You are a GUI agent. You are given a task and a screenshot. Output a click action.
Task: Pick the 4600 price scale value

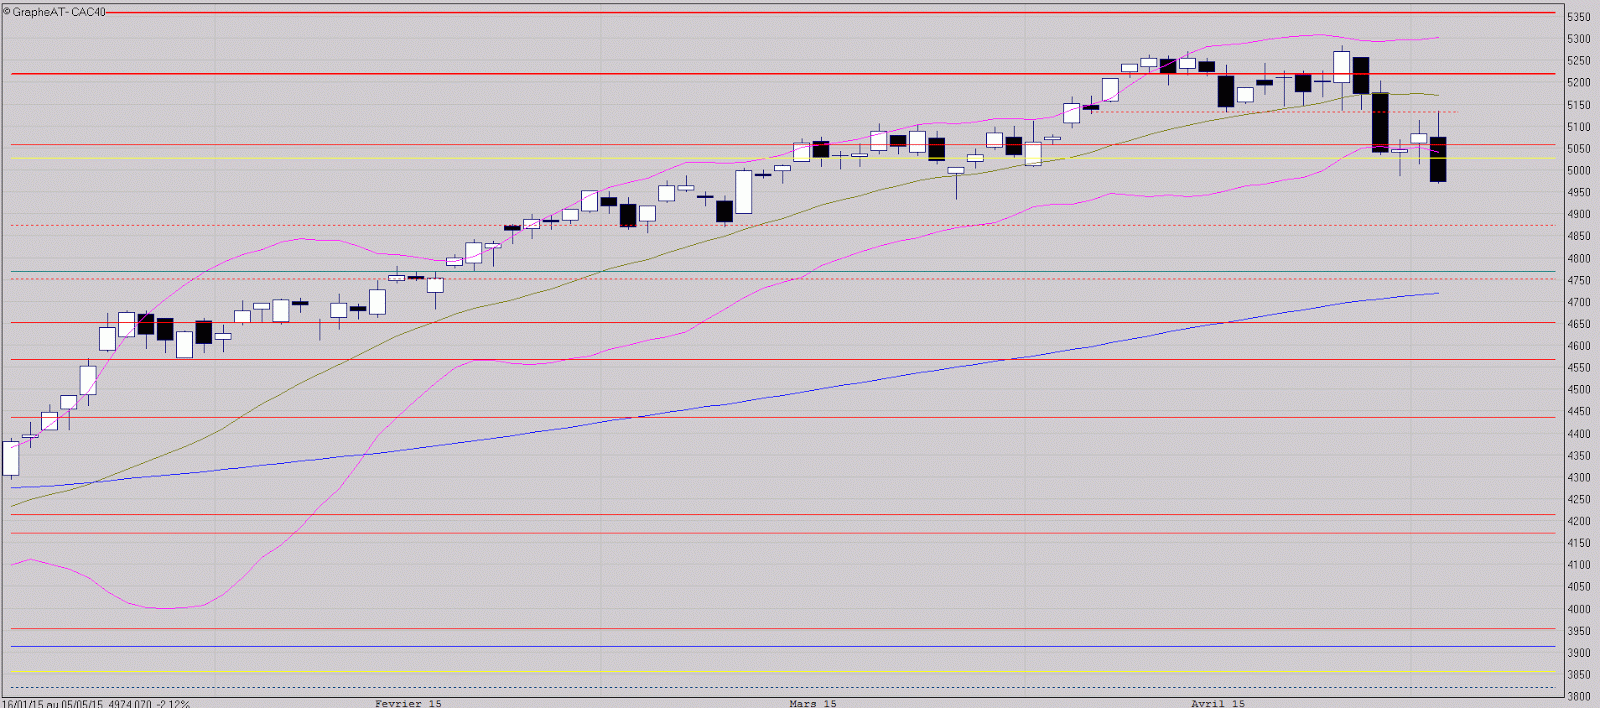pyautogui.click(x=1579, y=346)
